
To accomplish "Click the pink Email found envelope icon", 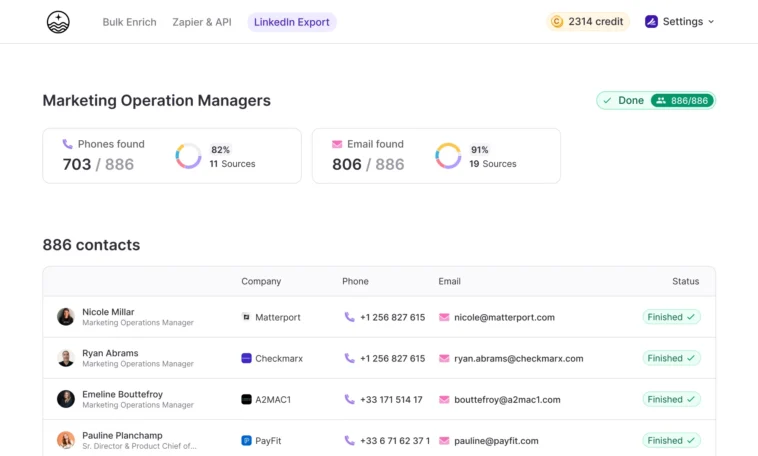I will [337, 144].
